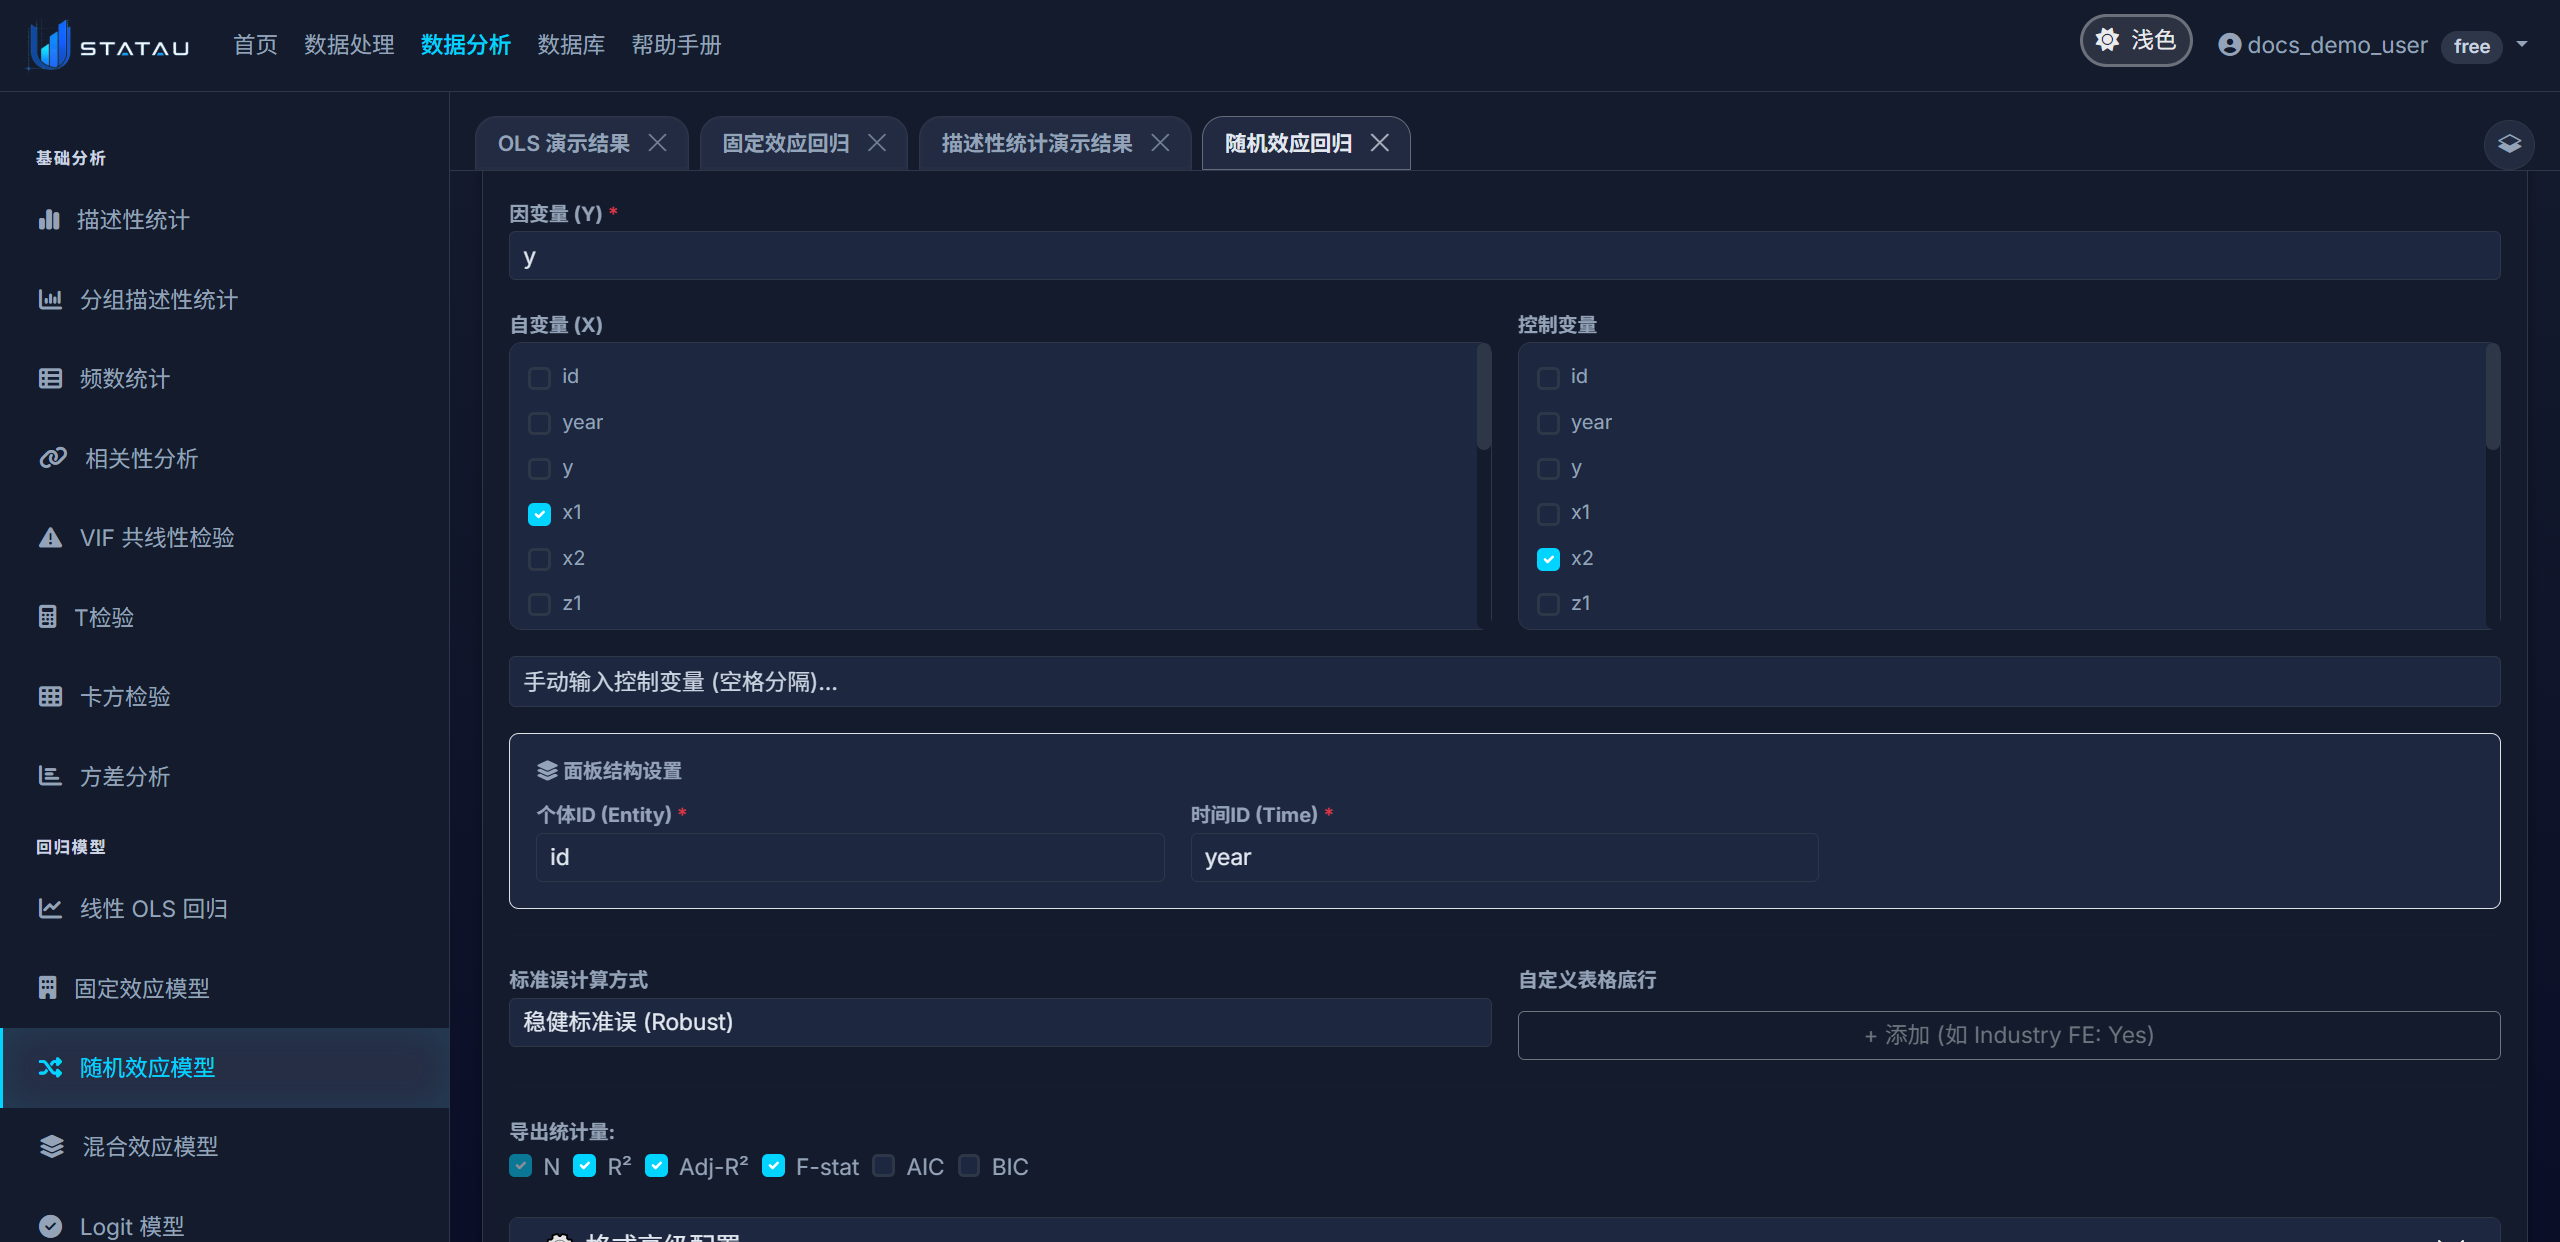Click the 自变量 (X) list scrollbar
Viewport: 2560px width, 1242px height.
(1484, 397)
